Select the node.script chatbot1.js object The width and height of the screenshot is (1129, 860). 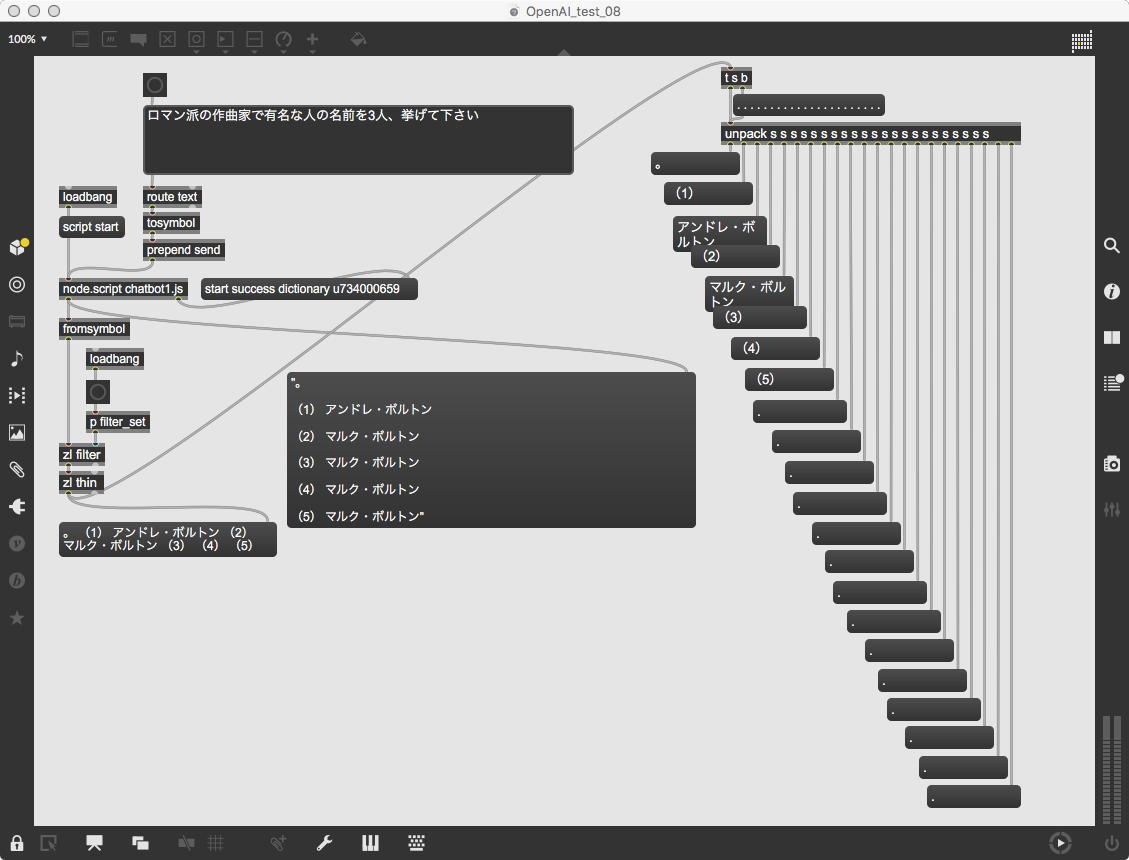click(x=123, y=289)
